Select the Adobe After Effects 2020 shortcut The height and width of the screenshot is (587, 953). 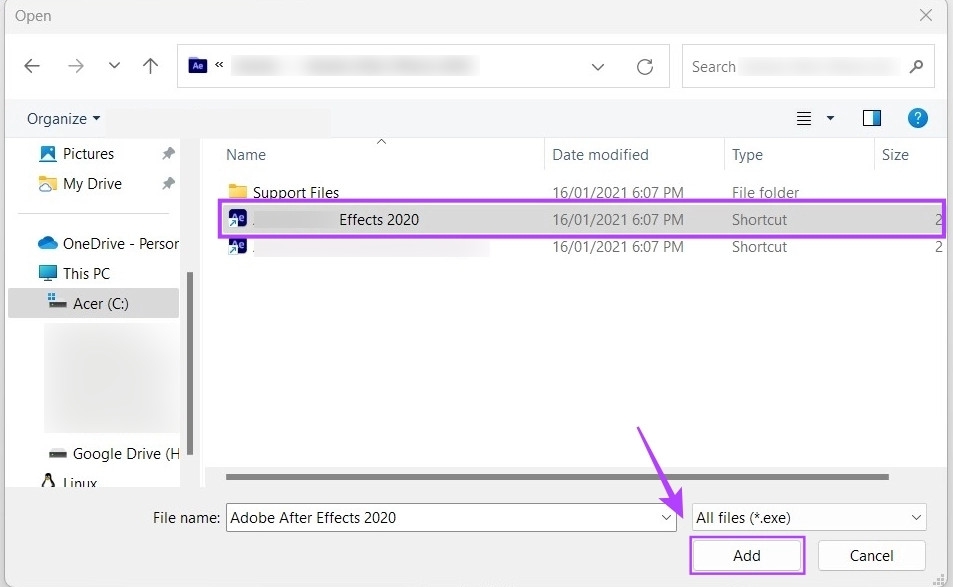coord(400,219)
